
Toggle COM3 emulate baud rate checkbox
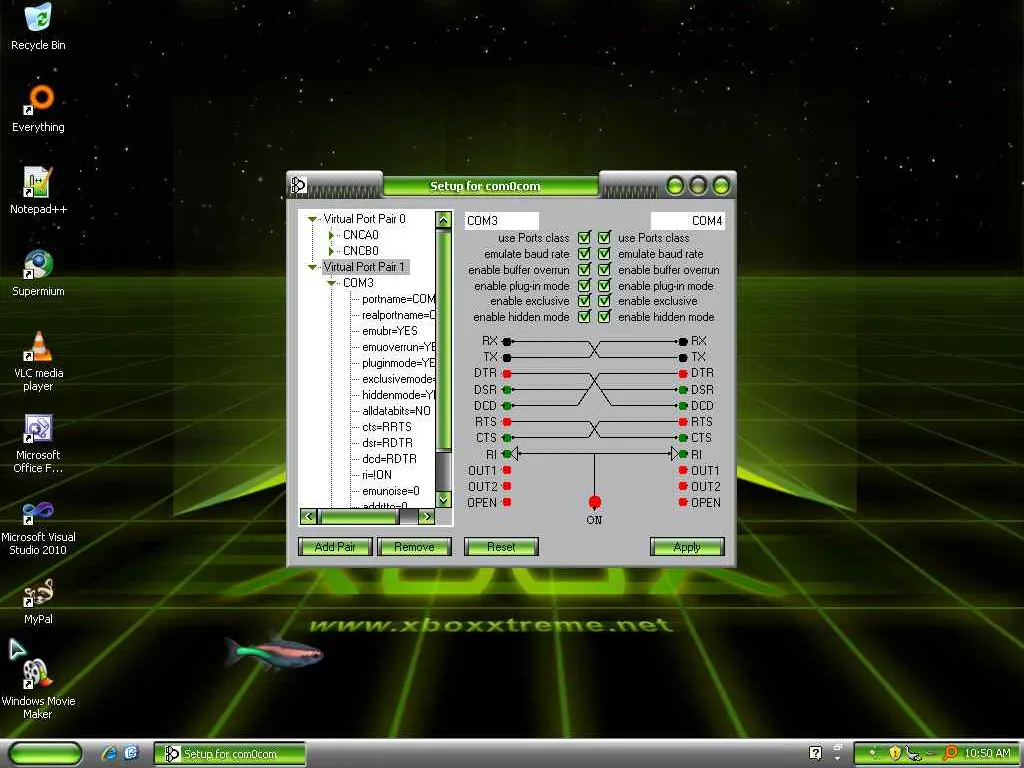[584, 253]
